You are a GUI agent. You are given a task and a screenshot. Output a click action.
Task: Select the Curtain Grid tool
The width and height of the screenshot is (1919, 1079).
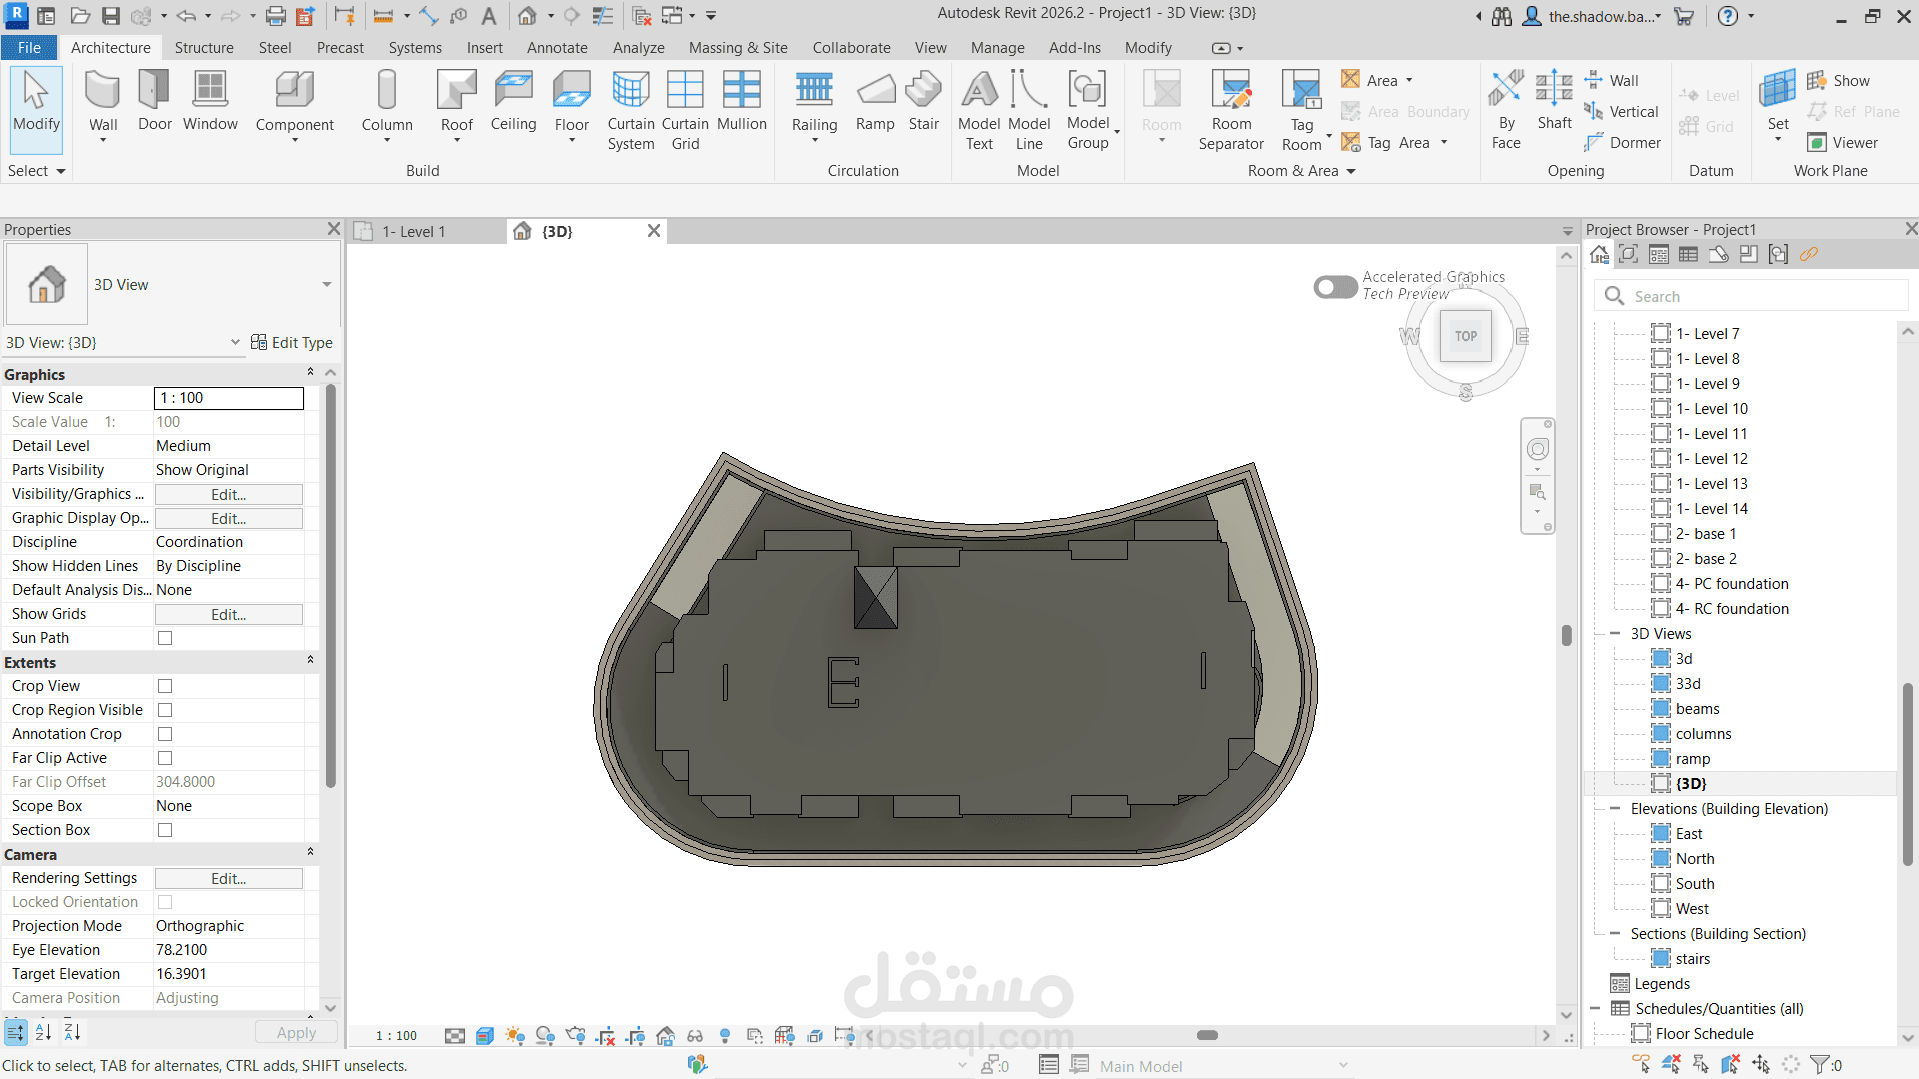pos(685,110)
